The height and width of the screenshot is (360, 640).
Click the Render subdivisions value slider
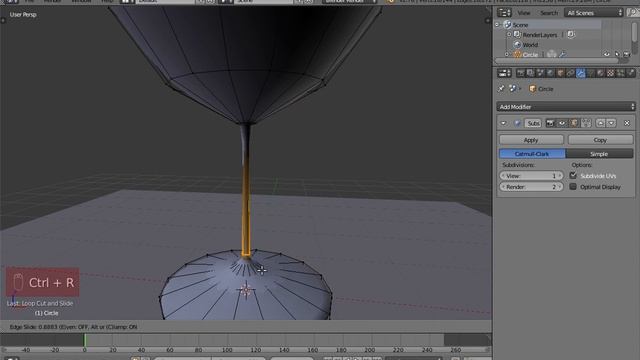tap(531, 187)
